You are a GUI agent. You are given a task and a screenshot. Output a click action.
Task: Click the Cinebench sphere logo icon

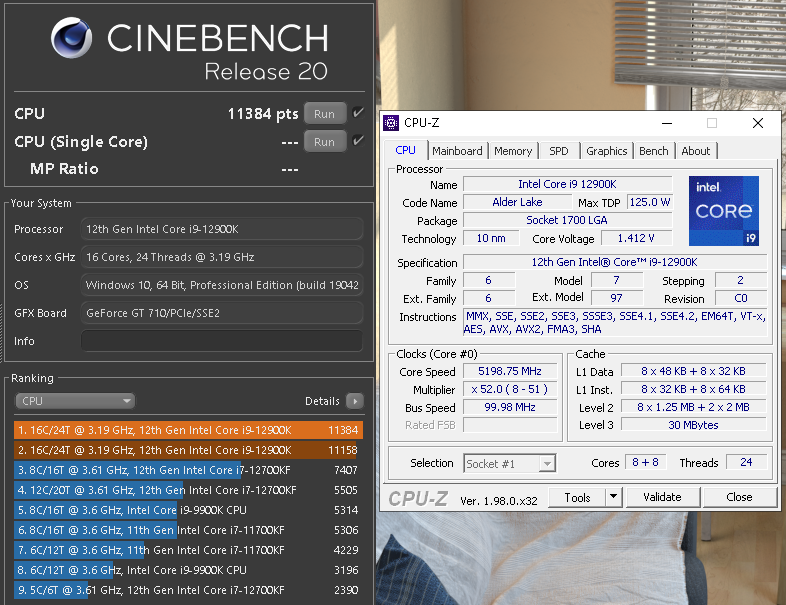(71, 38)
